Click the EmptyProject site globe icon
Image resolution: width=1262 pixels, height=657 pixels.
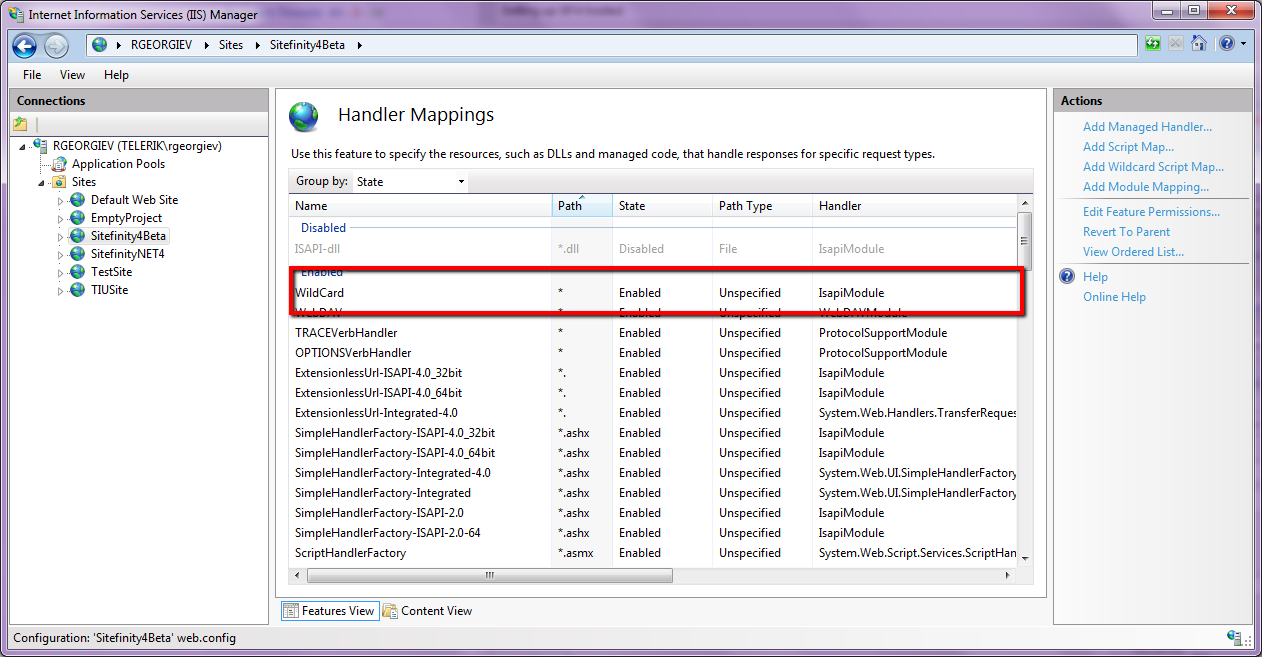click(x=77, y=218)
